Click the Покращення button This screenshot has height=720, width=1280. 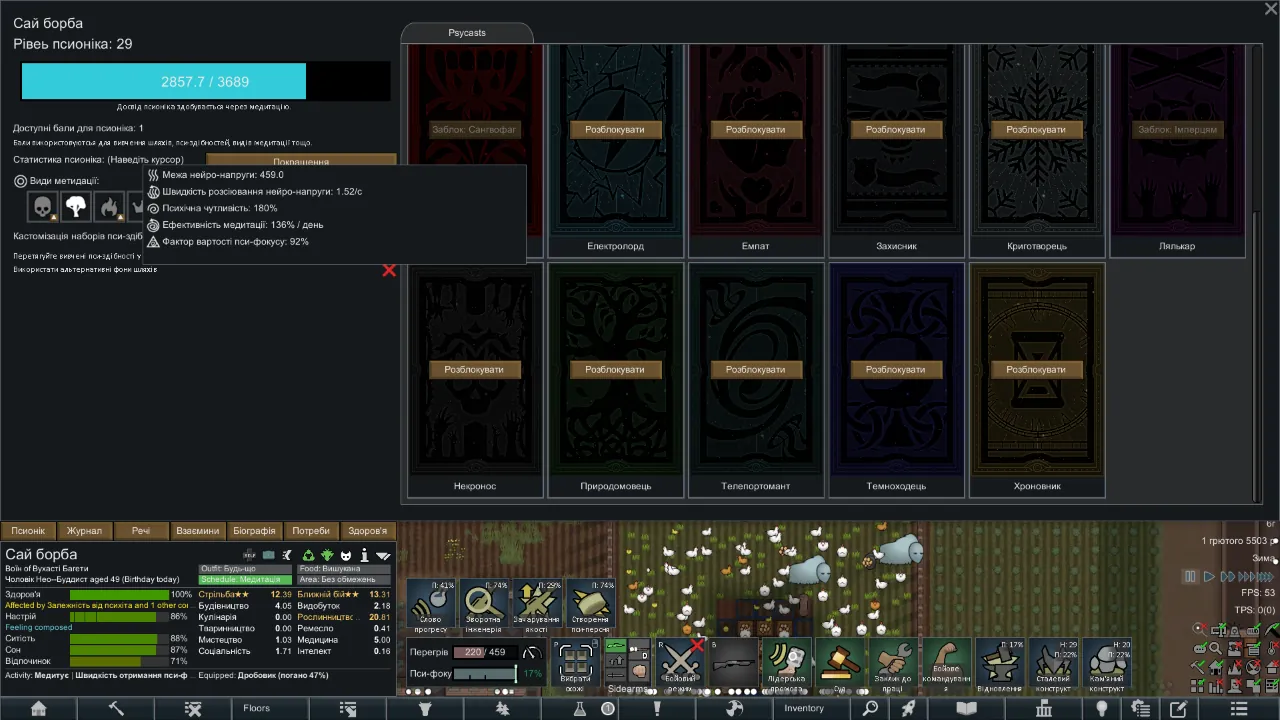301,161
